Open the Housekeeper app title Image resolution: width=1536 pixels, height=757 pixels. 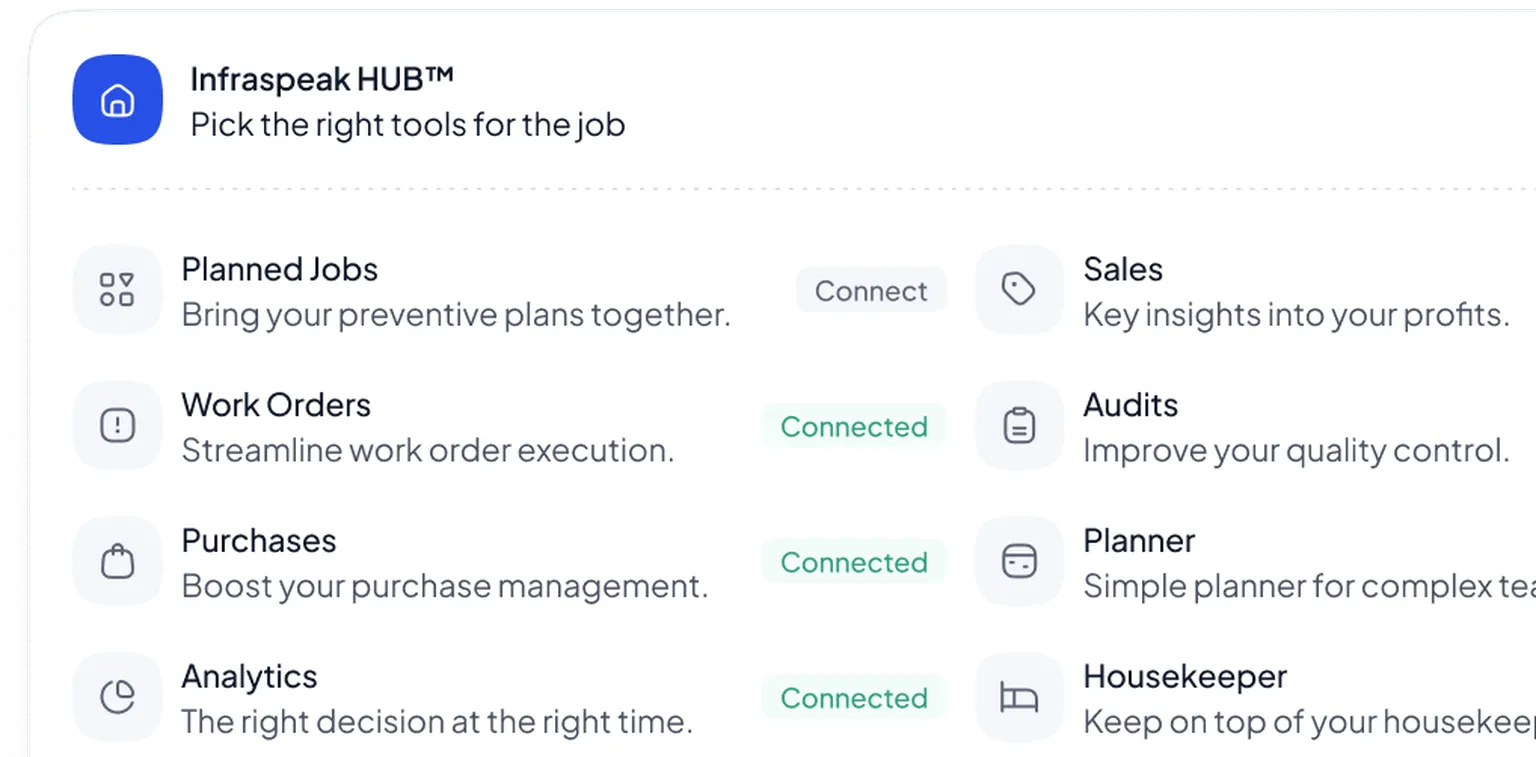tap(1184, 677)
